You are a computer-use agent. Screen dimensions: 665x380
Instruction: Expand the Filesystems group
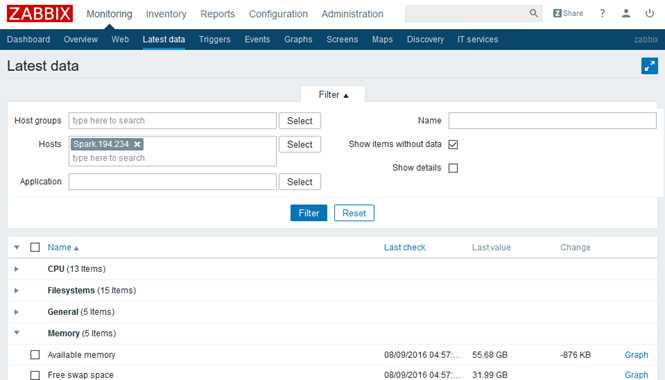(17, 291)
